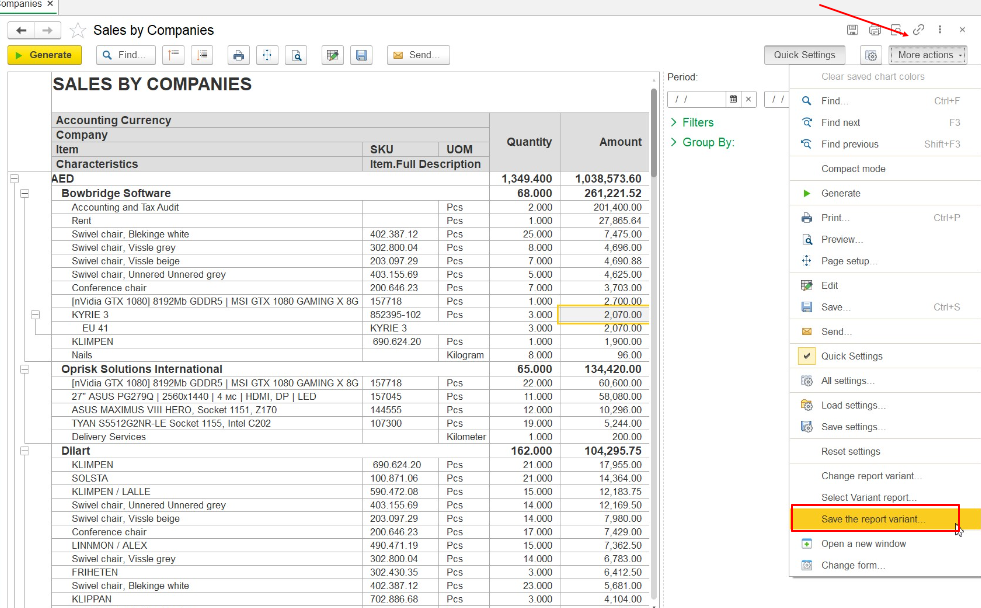The image size is (981, 608).
Task: Click the toolbar floppy disk save icon
Action: click(x=361, y=55)
